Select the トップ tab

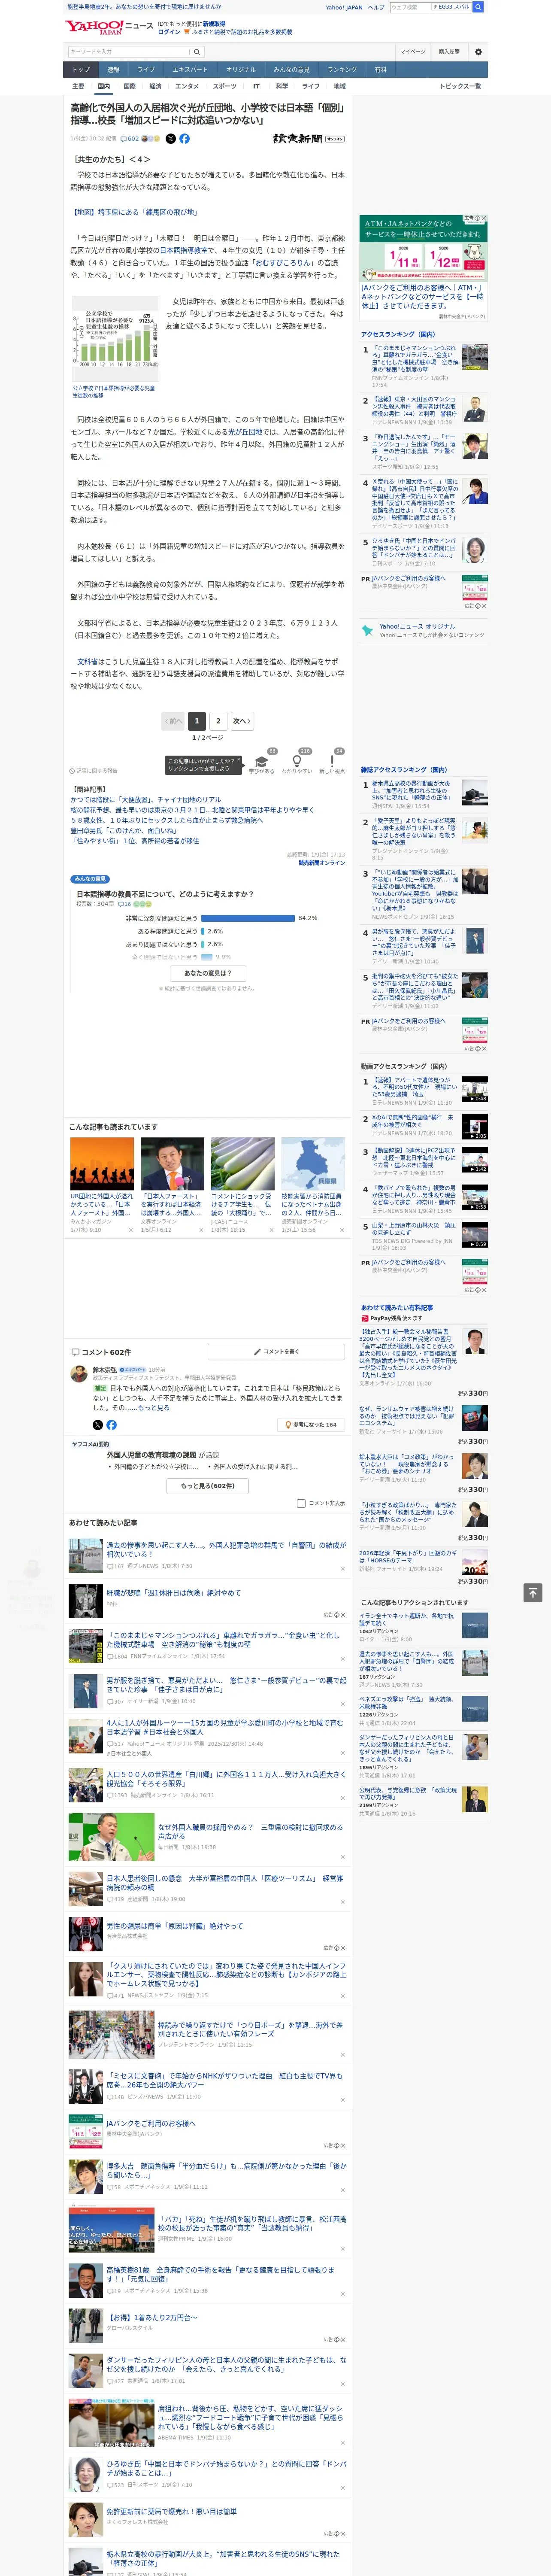(81, 70)
